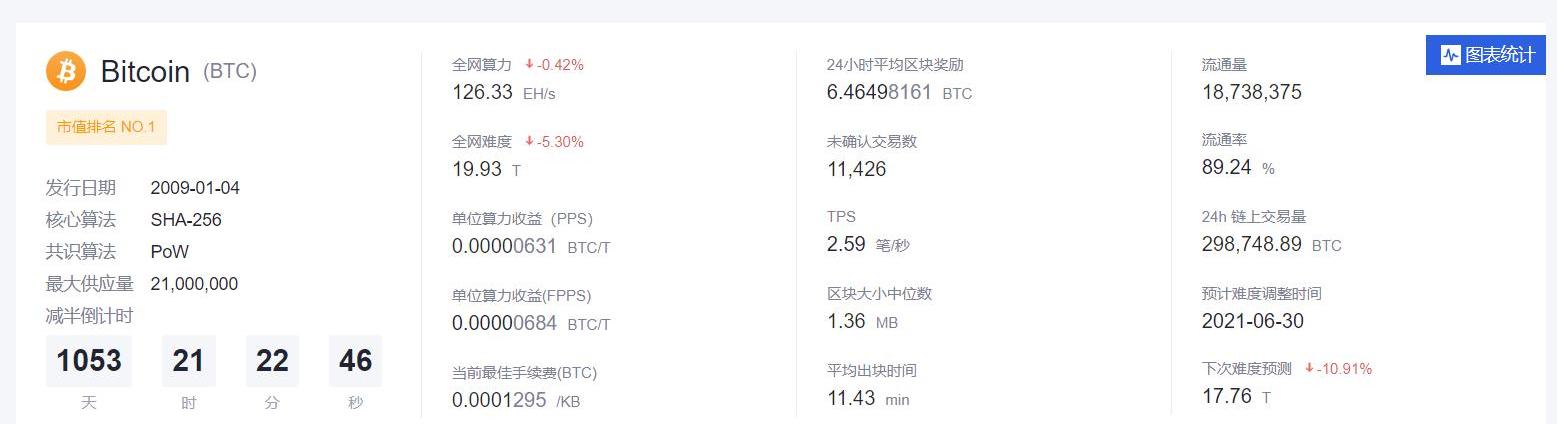The height and width of the screenshot is (424, 1557).
Task: Click the 22 minutes countdown box
Action: [272, 361]
